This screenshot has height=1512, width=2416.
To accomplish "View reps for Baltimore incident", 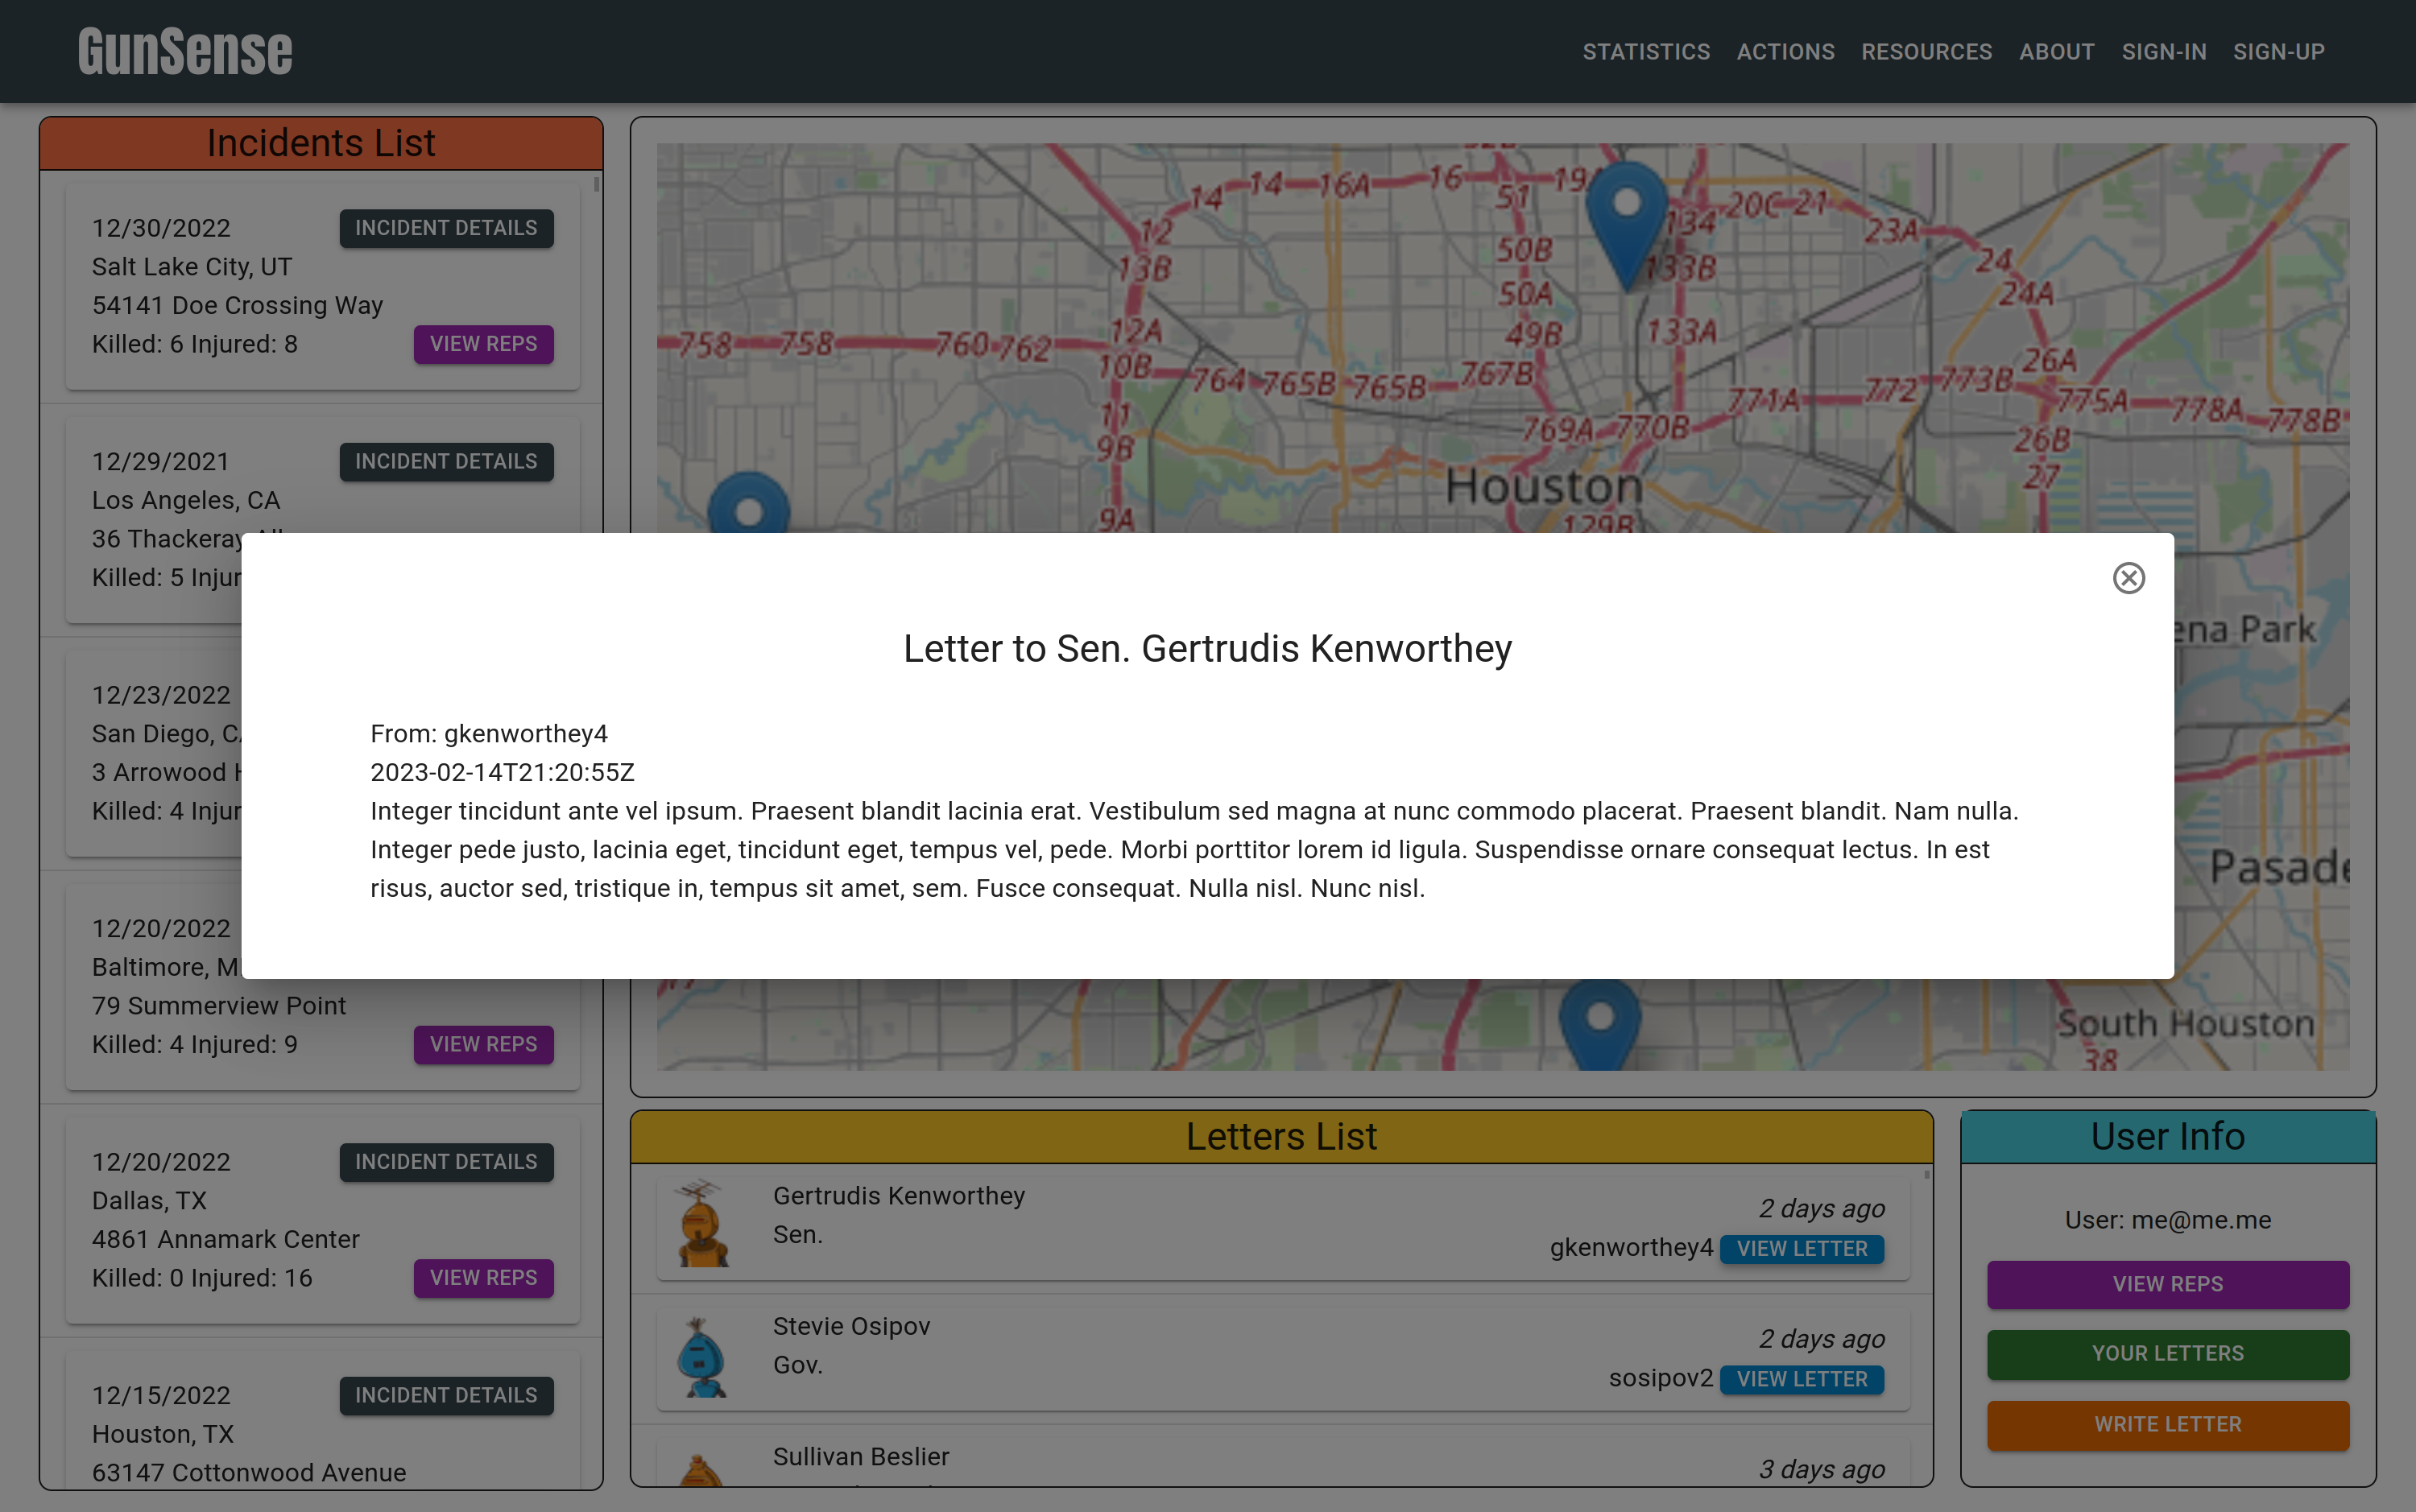I will [483, 1044].
